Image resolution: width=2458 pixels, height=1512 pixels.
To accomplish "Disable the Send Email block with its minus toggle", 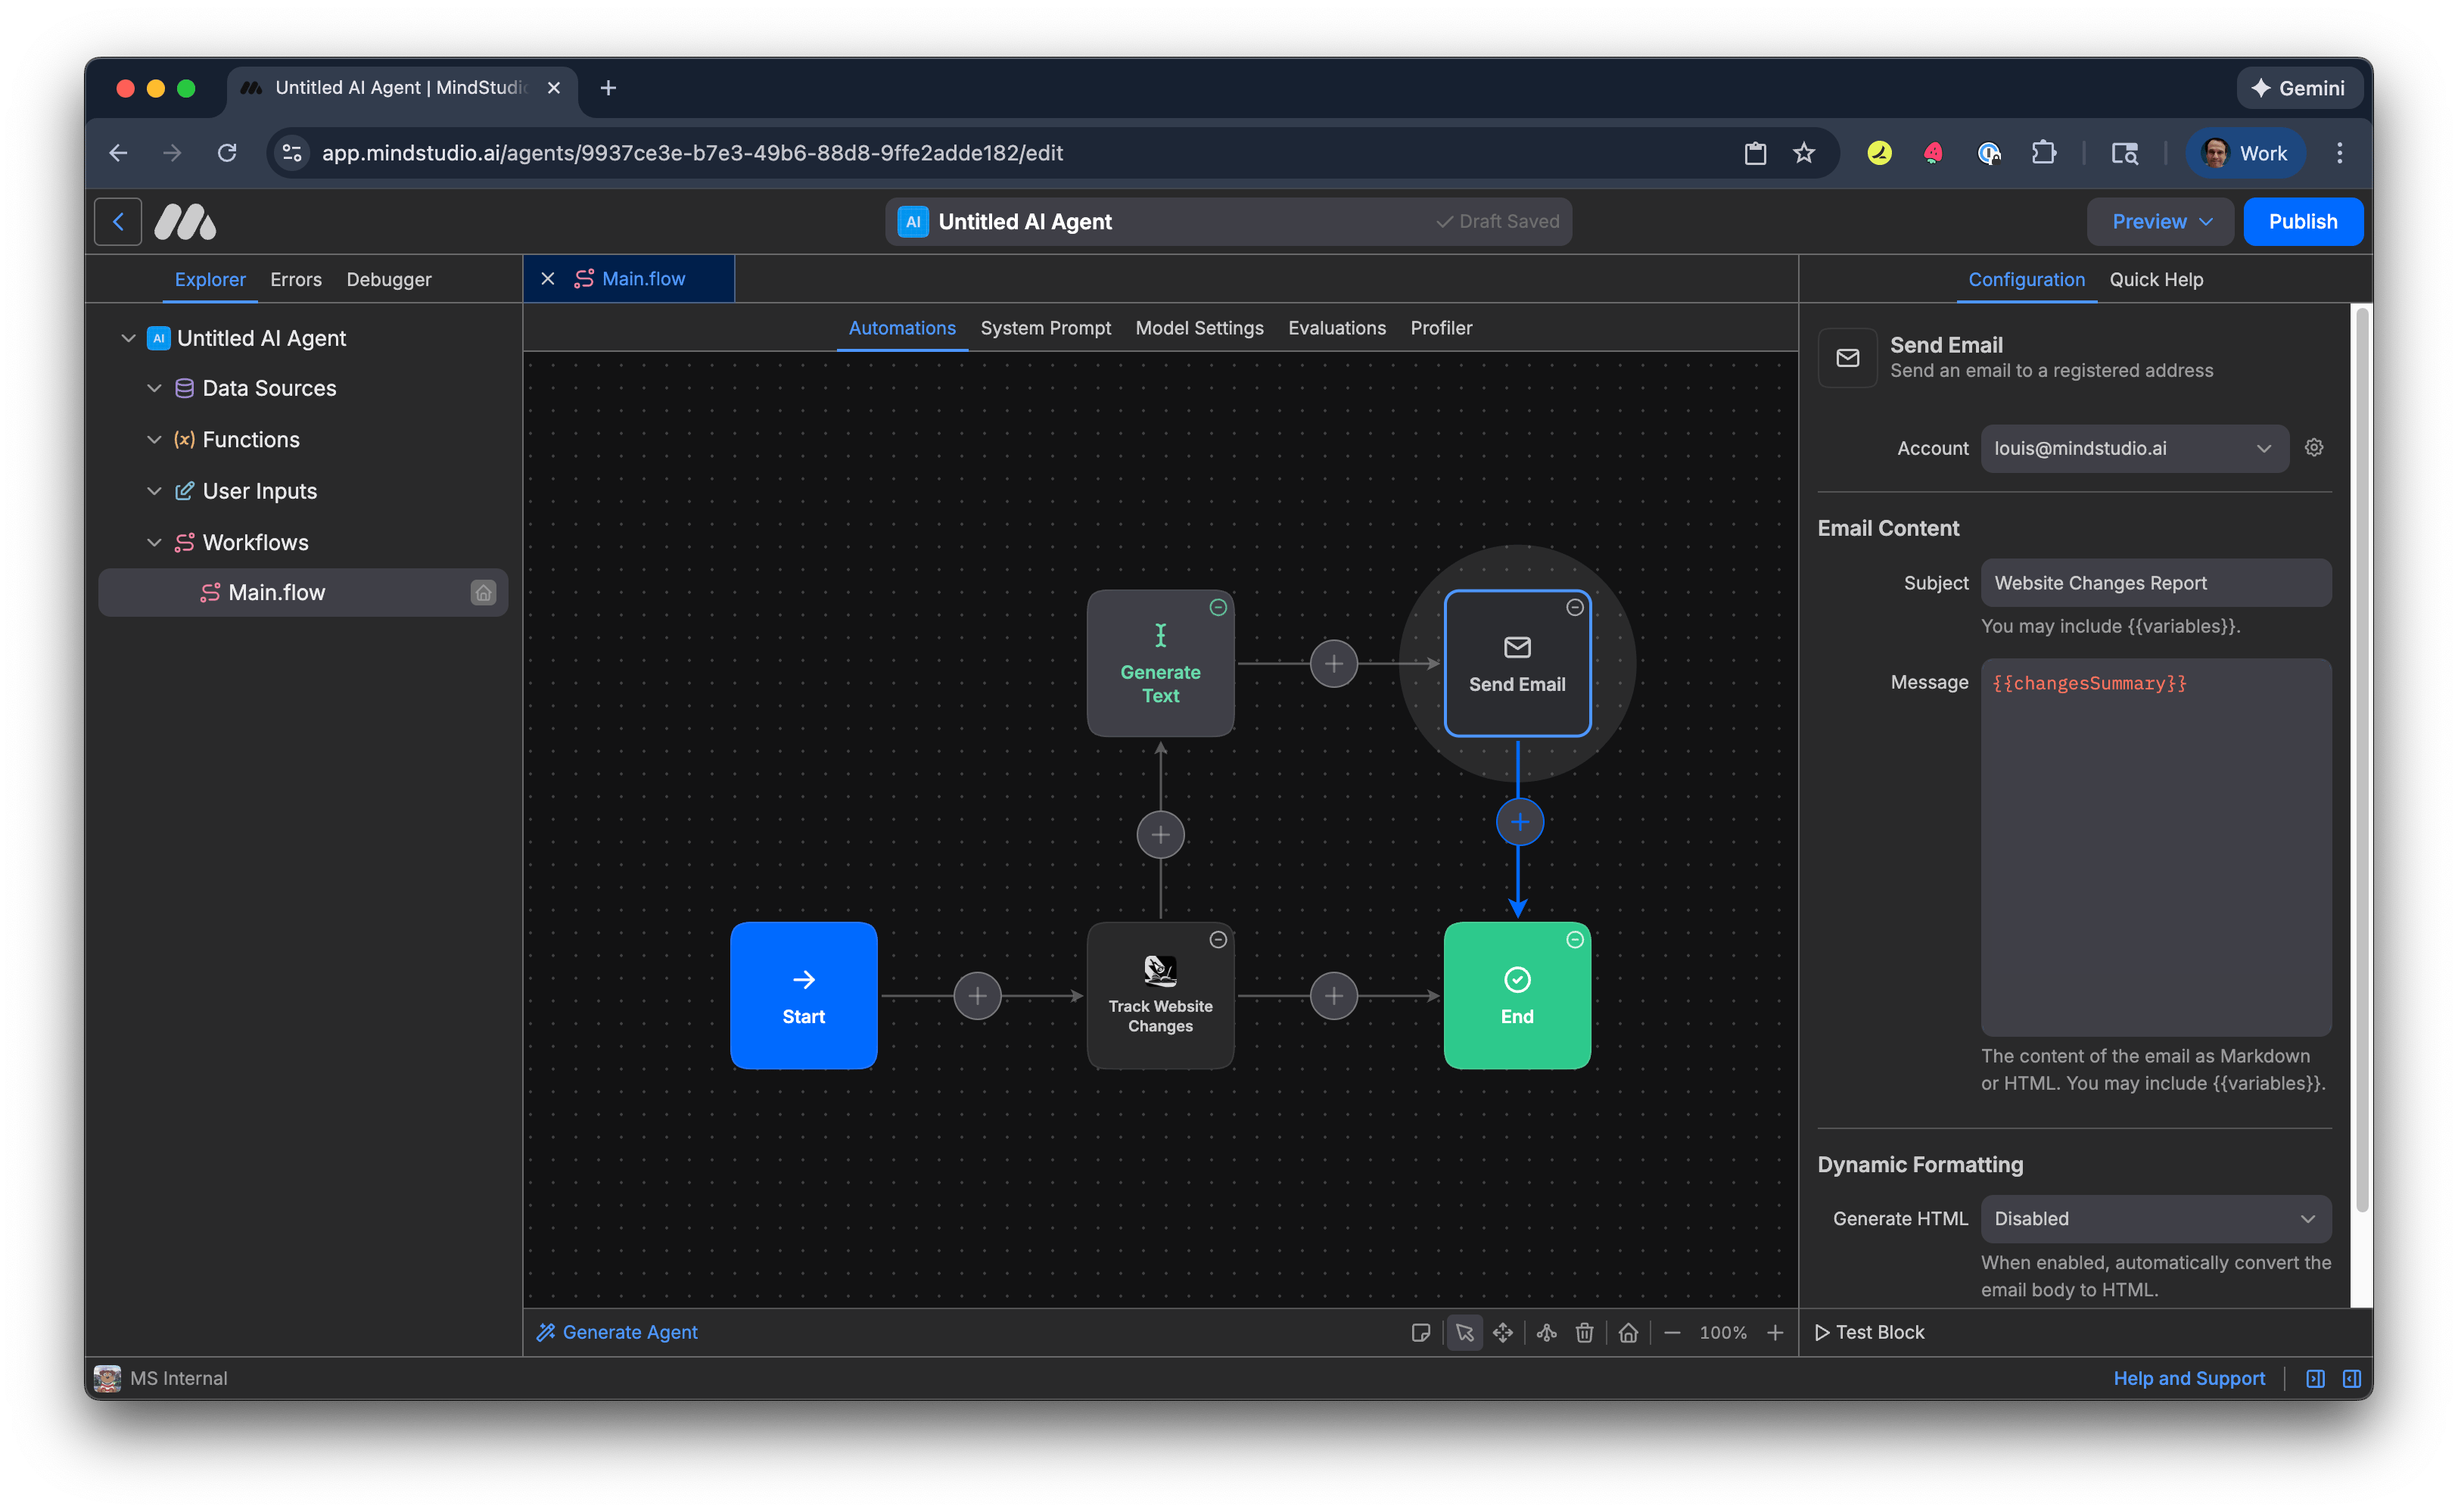I will [1574, 606].
